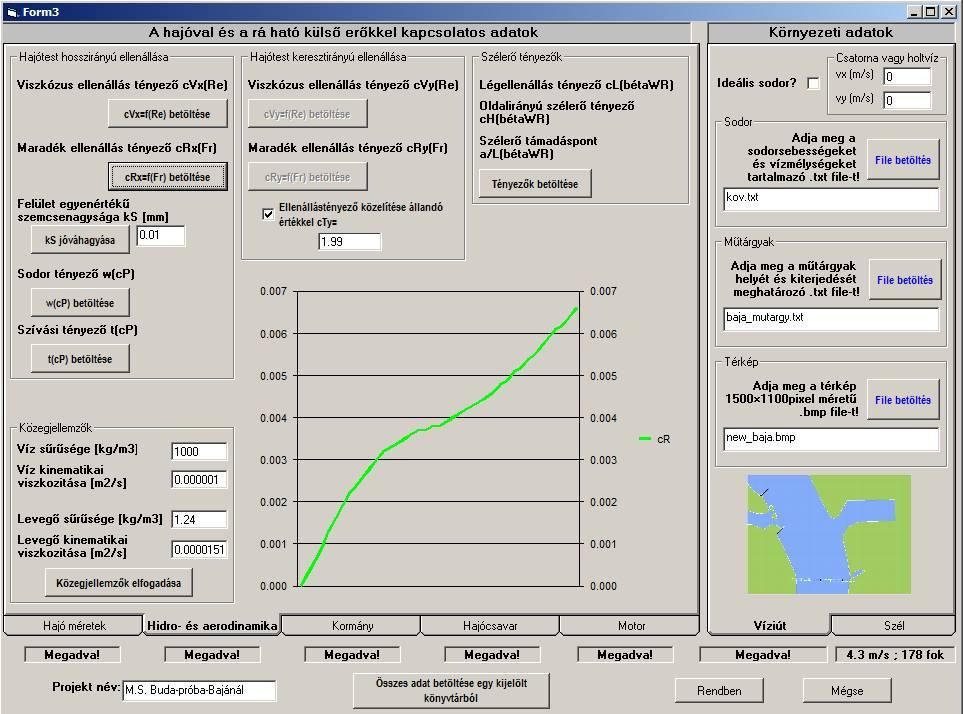Click the Megadva! status under Kormány tab
The image size is (963, 714).
pyautogui.click(x=352, y=654)
